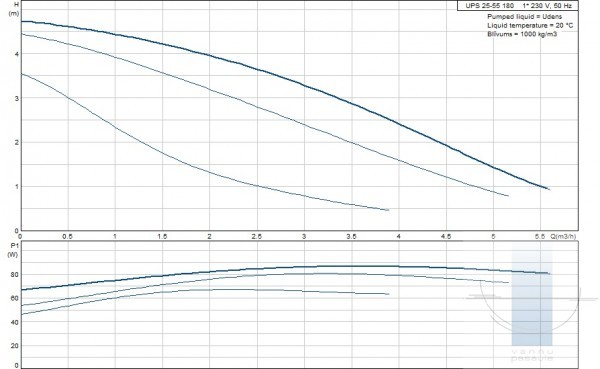Click the end of the lowest speed head curve
The height and width of the screenshot is (369, 600).
point(388,210)
